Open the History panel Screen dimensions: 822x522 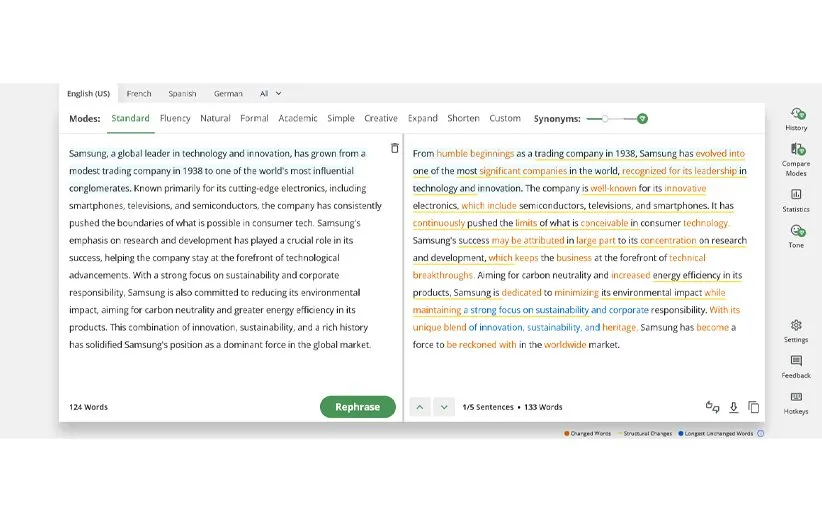pyautogui.click(x=796, y=116)
